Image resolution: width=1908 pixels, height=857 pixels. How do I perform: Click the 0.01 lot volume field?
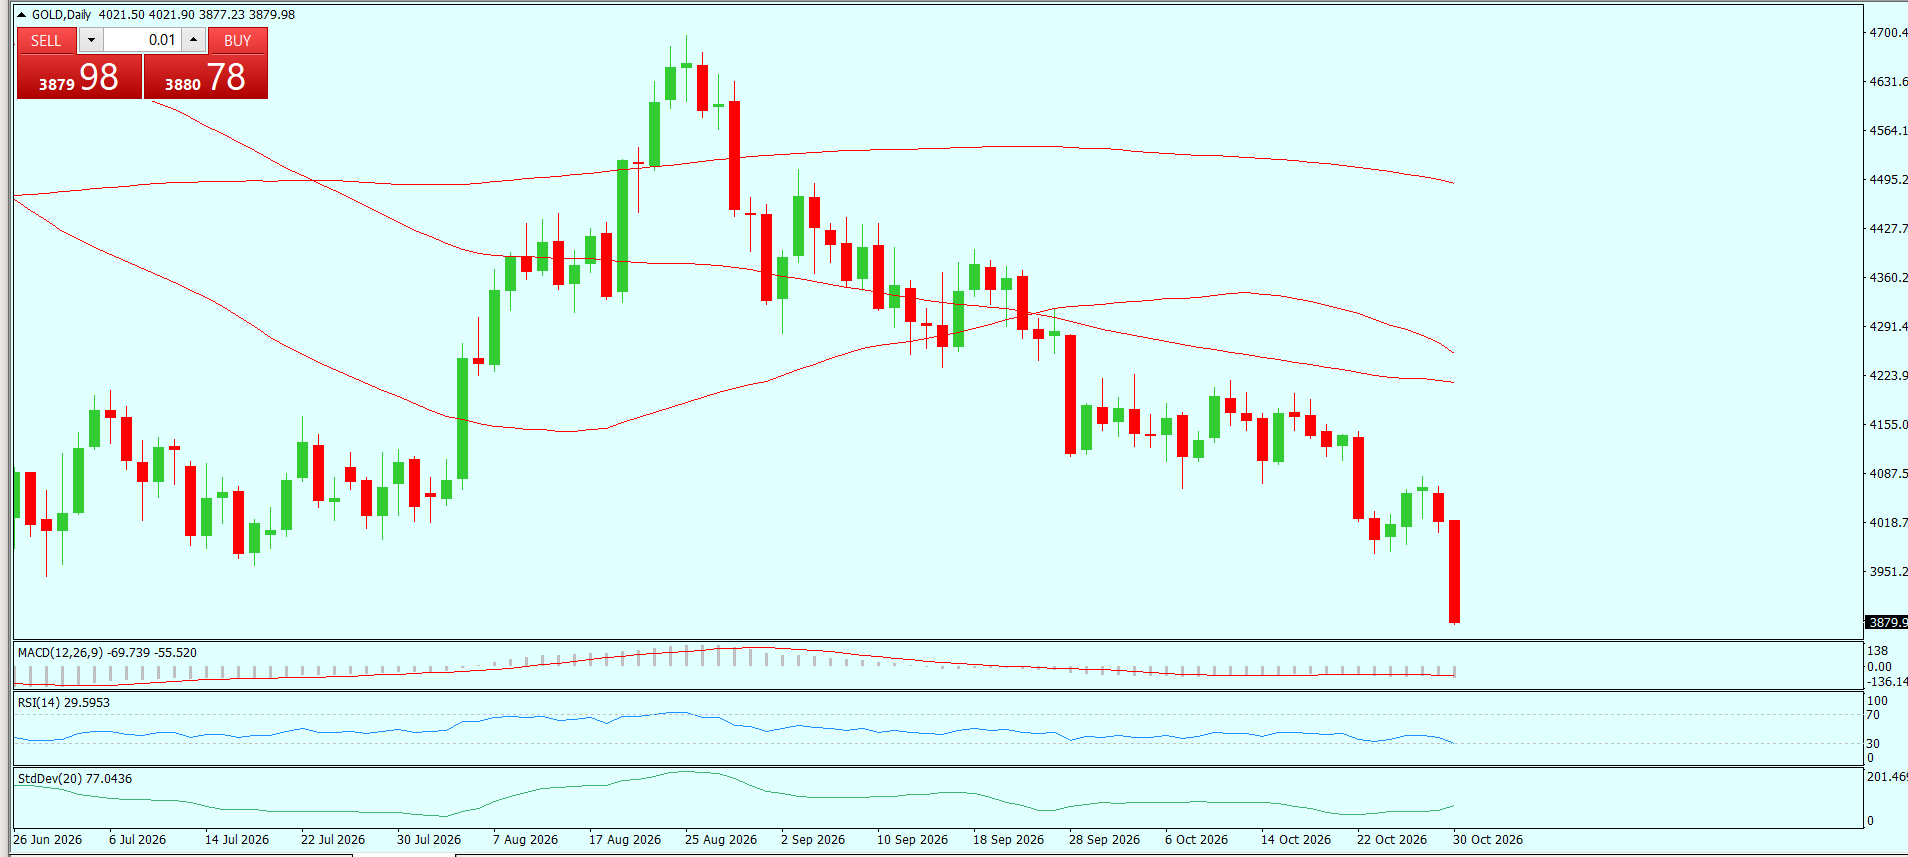click(x=142, y=40)
